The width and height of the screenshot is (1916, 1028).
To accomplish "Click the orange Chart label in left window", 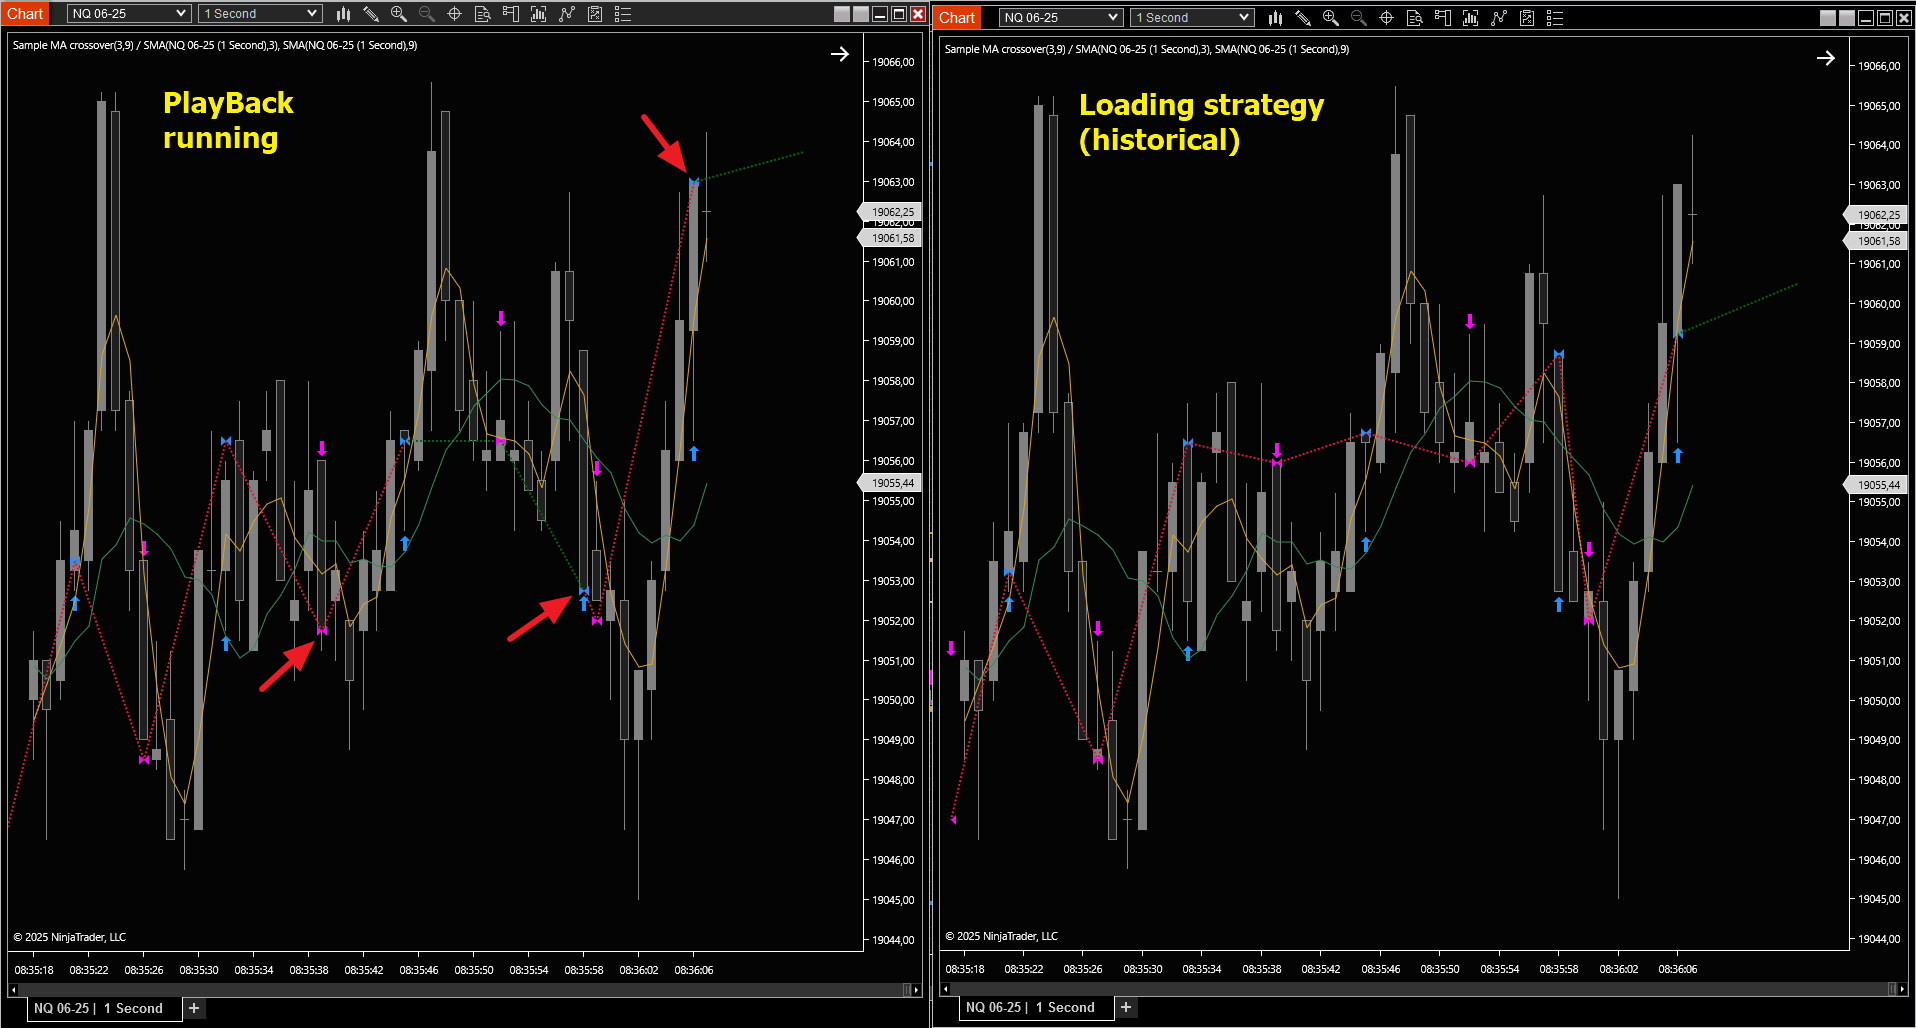I will pyautogui.click(x=25, y=14).
